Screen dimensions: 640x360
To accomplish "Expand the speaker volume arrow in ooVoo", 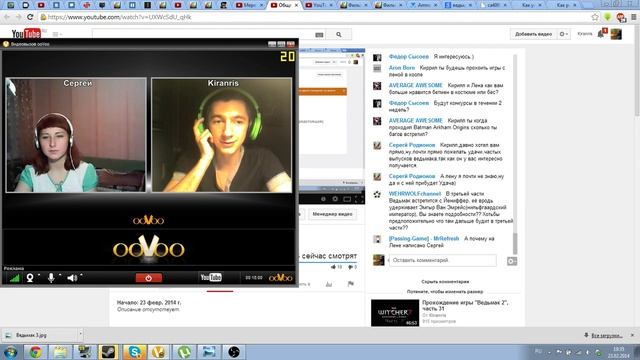I will 81,276.
